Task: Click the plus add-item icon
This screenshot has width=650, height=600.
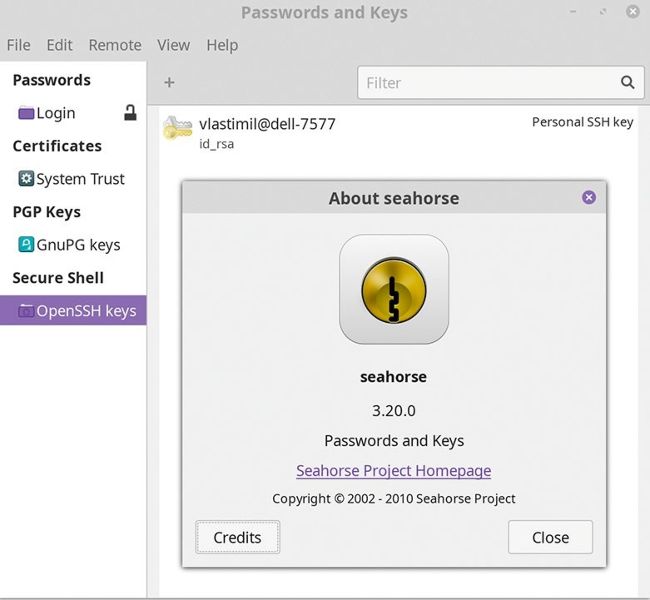Action: pyautogui.click(x=169, y=83)
